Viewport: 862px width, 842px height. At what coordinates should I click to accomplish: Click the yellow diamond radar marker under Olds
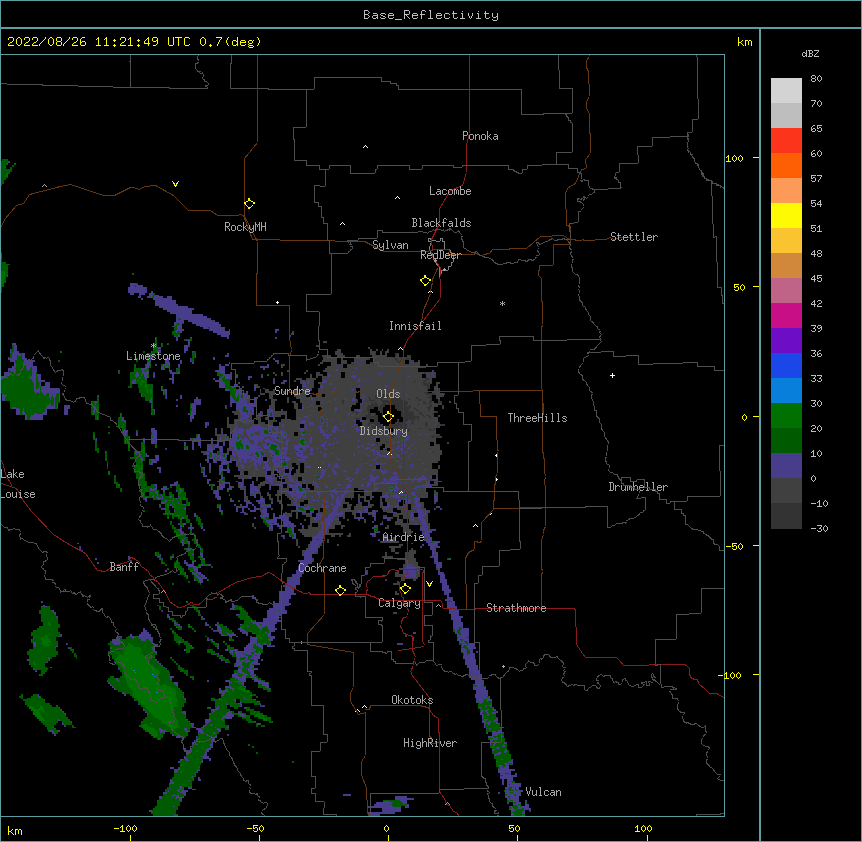[x=388, y=417]
